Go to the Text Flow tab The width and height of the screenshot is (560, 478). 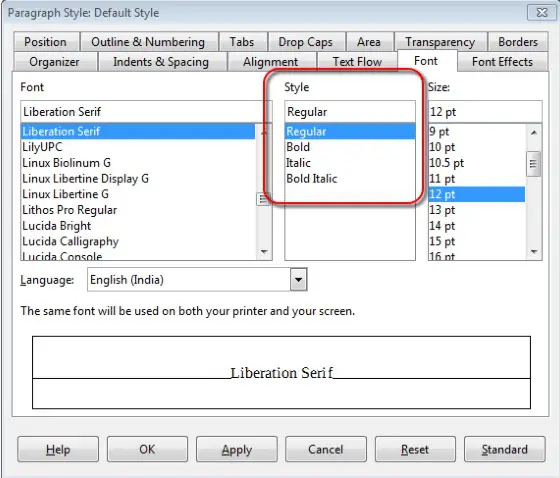[x=358, y=61]
